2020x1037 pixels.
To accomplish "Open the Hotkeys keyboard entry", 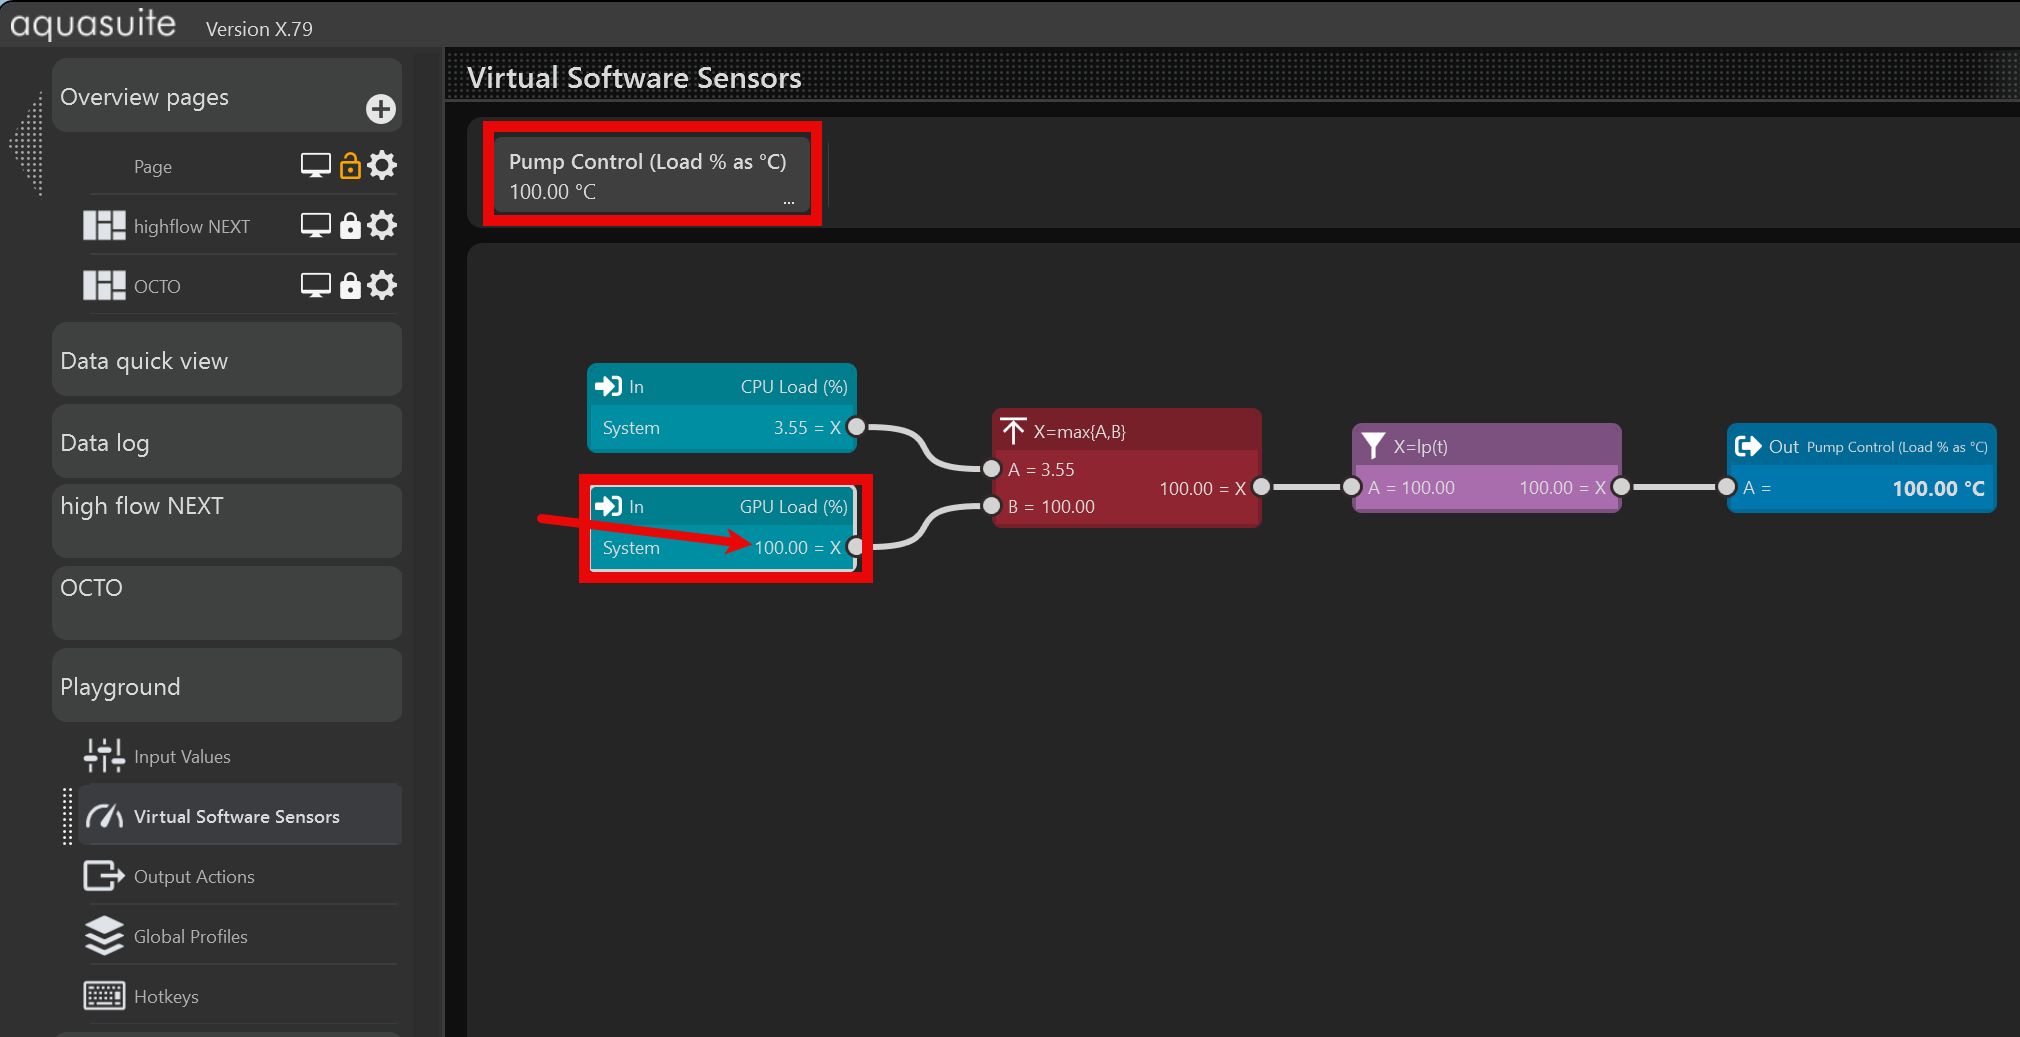I will 166,997.
